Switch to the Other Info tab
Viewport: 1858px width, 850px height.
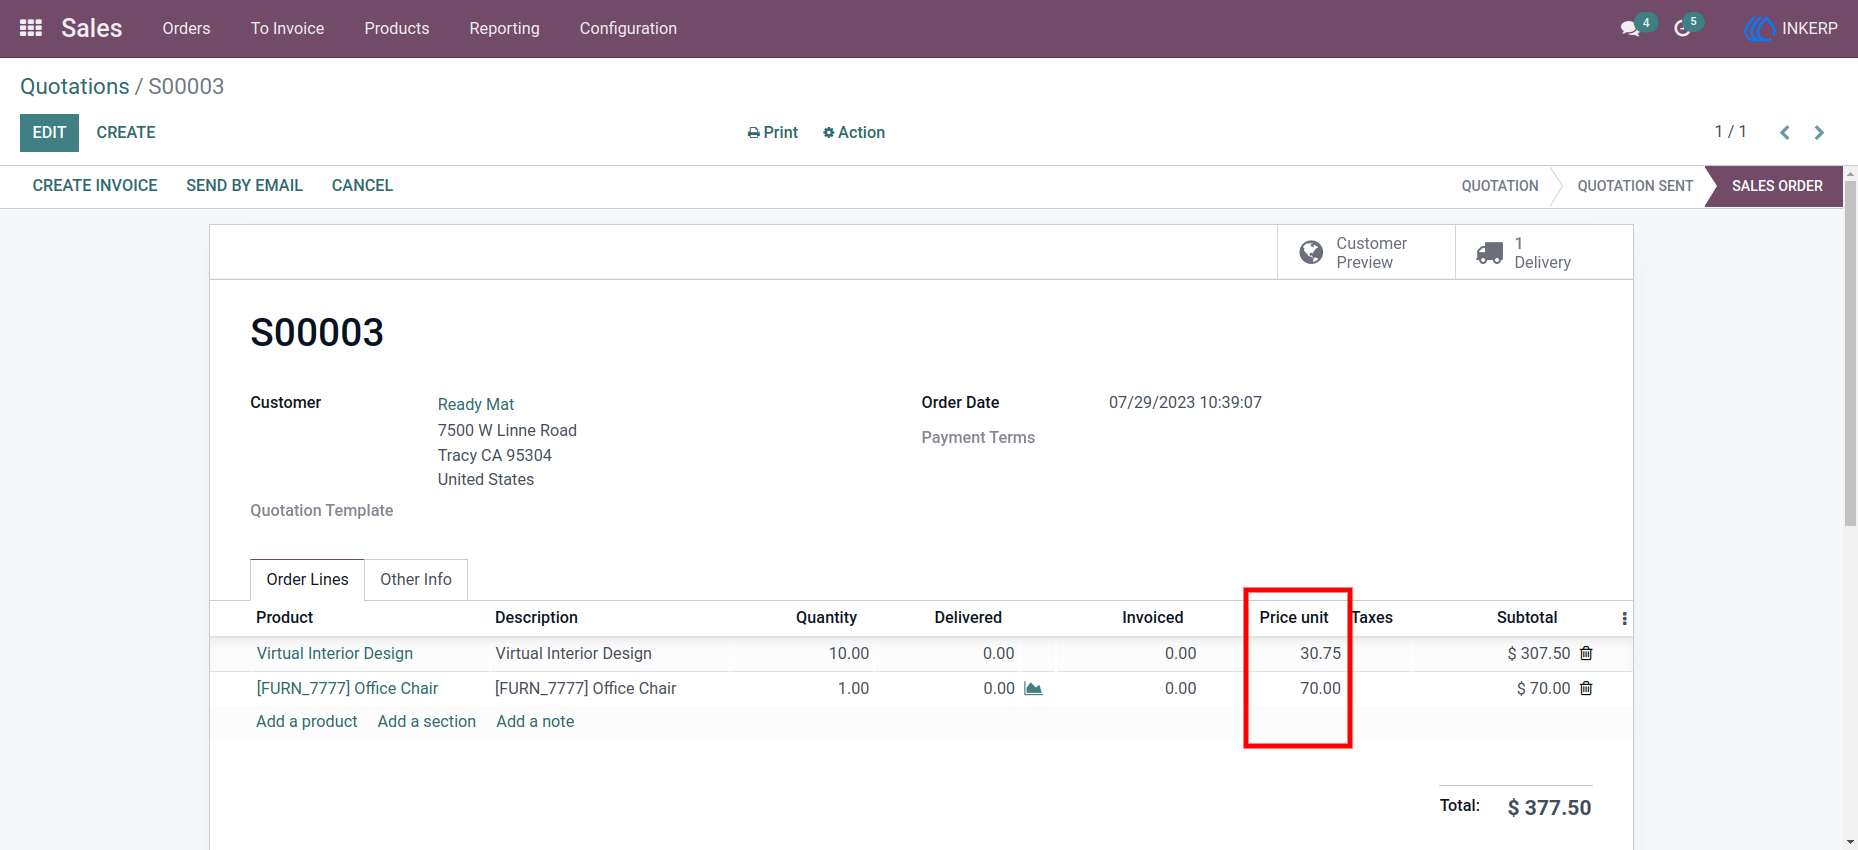pos(416,579)
